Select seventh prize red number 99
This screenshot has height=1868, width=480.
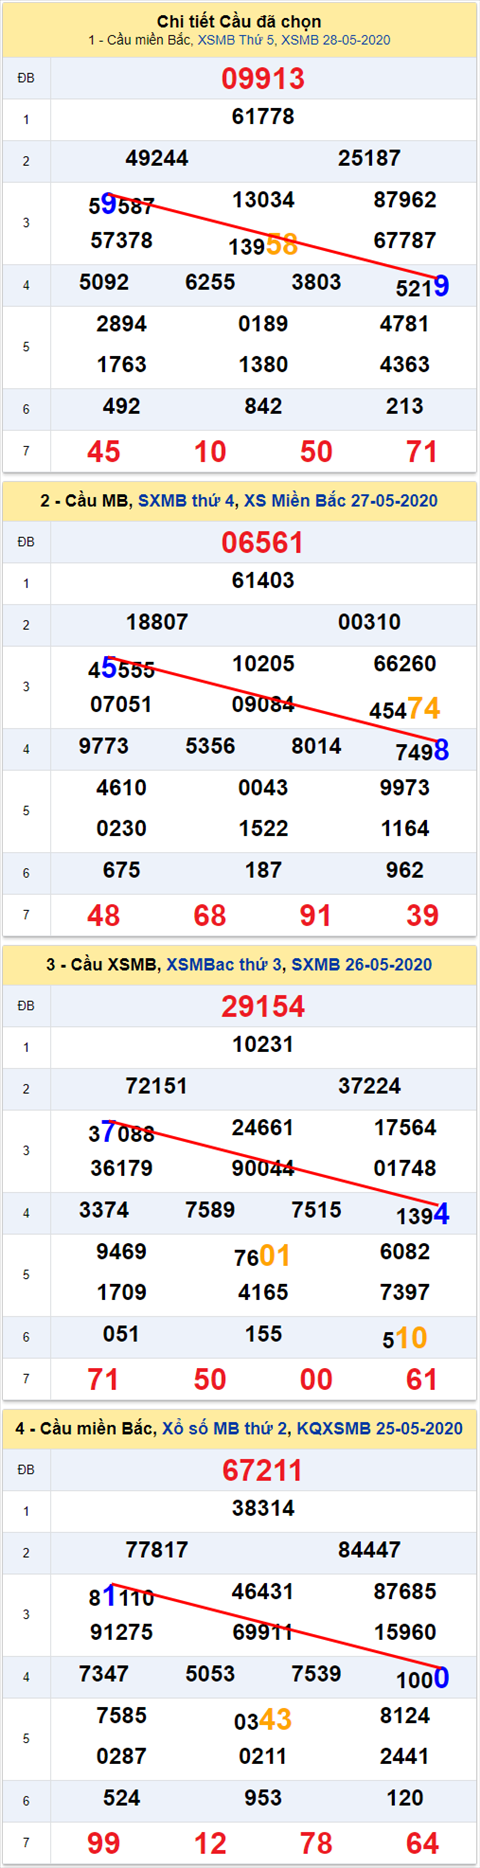pyautogui.click(x=104, y=1843)
